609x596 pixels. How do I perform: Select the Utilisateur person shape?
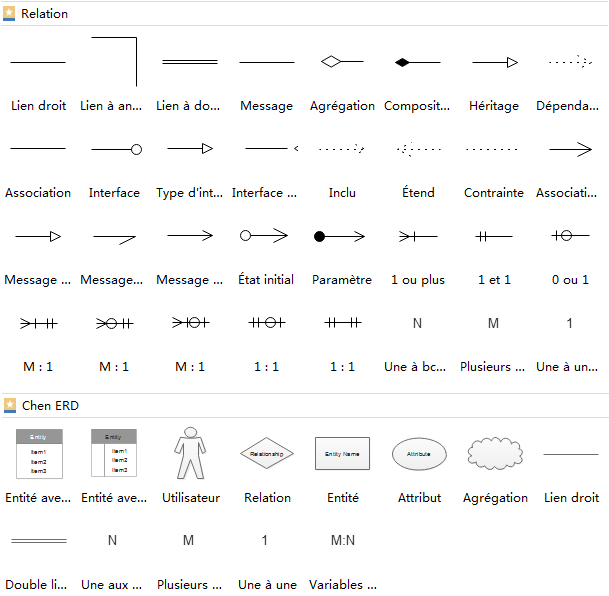190,453
